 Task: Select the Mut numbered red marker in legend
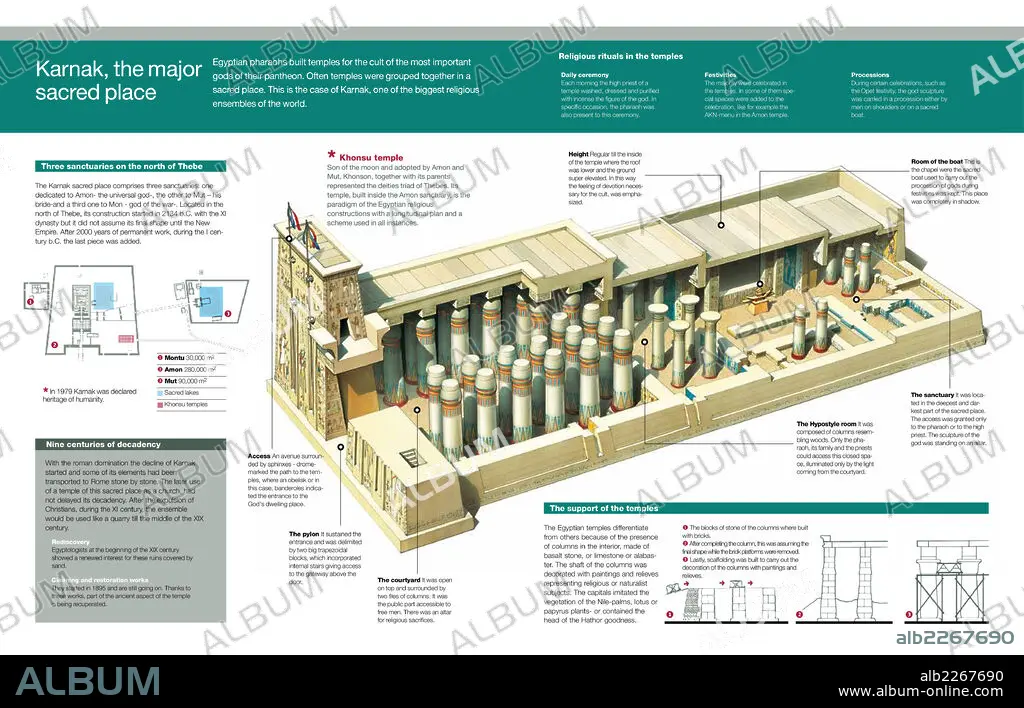coord(160,381)
